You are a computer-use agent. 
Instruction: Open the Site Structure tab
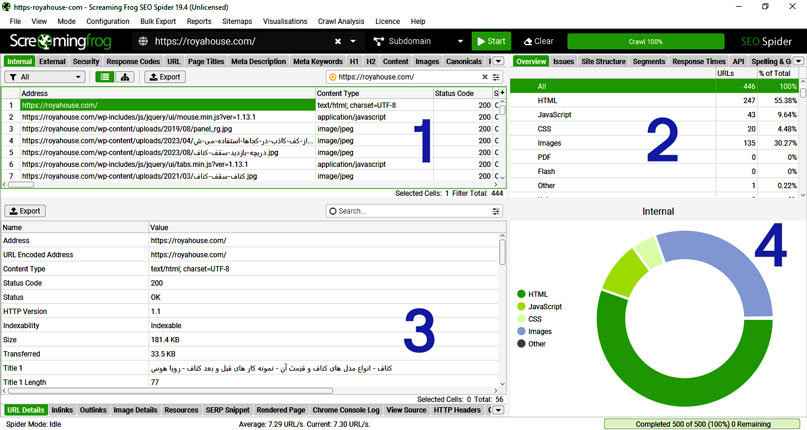pyautogui.click(x=603, y=61)
